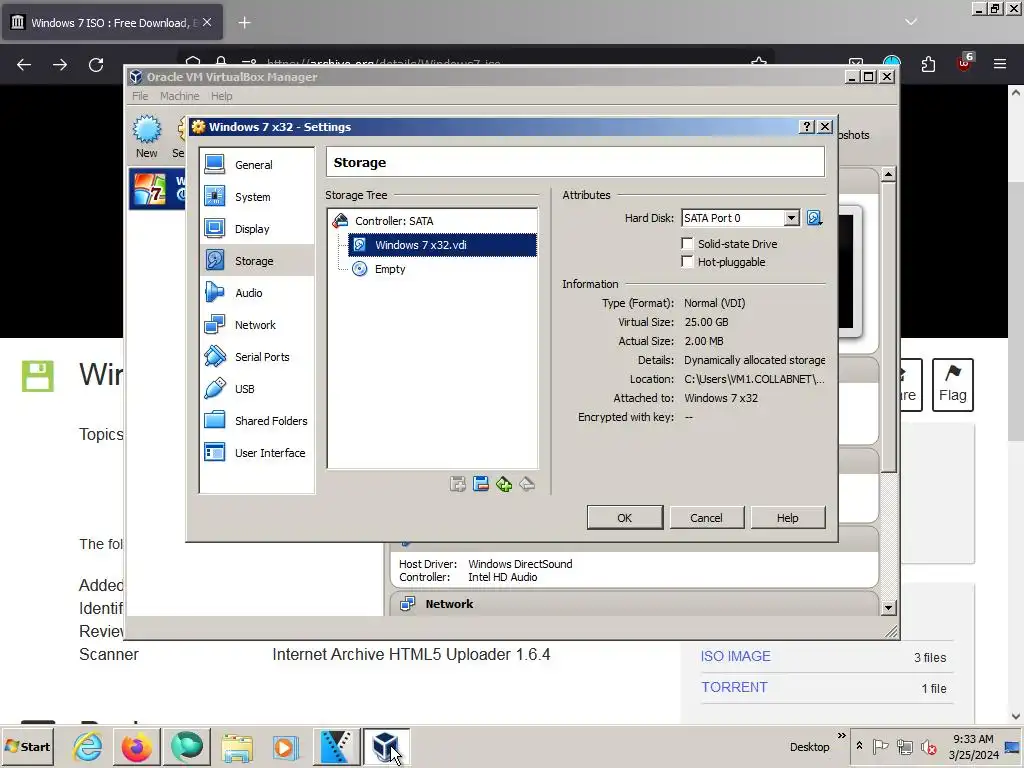Go forward in Firefox browser
1024x768 pixels.
[60, 65]
